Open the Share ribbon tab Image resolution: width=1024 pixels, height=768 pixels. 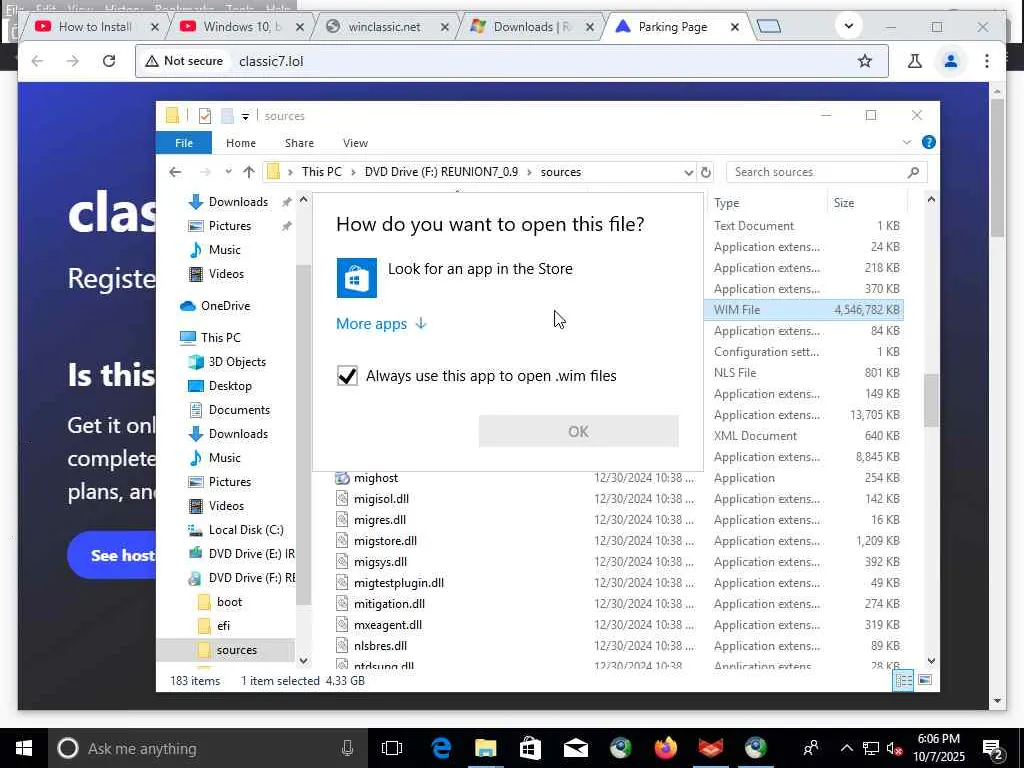299,142
